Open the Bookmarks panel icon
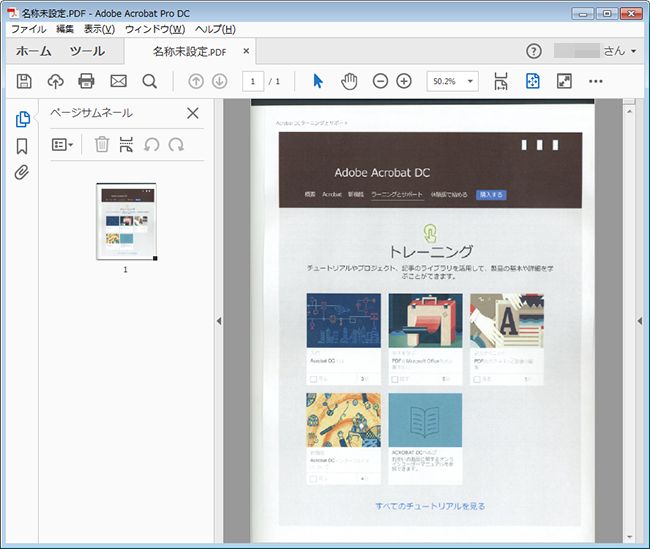This screenshot has width=650, height=549. point(22,146)
